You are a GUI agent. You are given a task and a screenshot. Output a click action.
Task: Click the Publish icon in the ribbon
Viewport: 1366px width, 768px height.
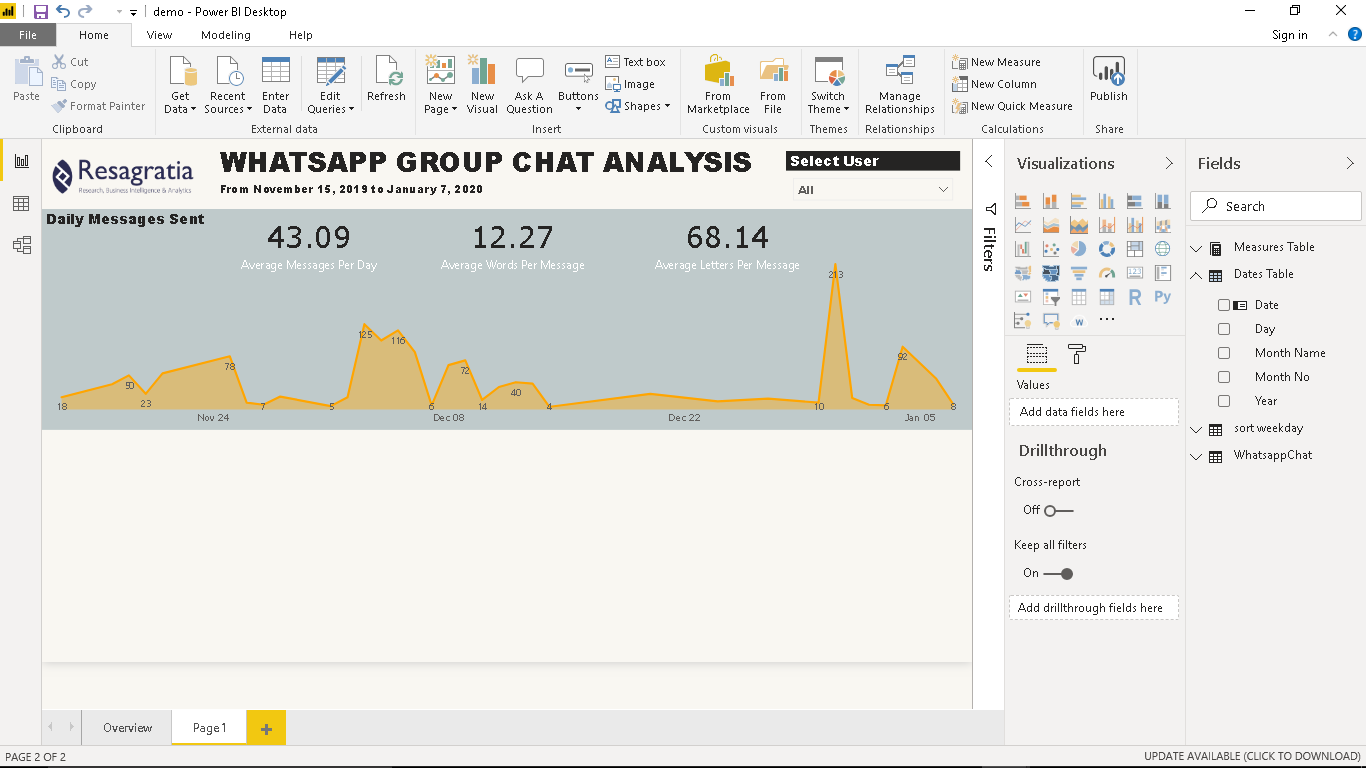[x=1108, y=80]
